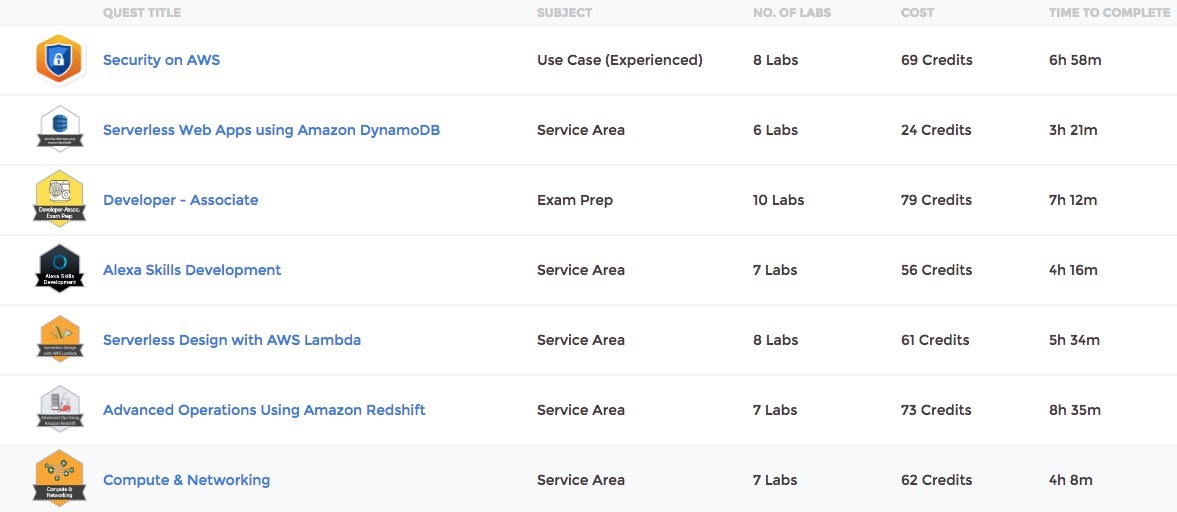Viewport: 1177px width, 512px height.
Task: Open the Compute & Networking quest
Action: [x=186, y=480]
